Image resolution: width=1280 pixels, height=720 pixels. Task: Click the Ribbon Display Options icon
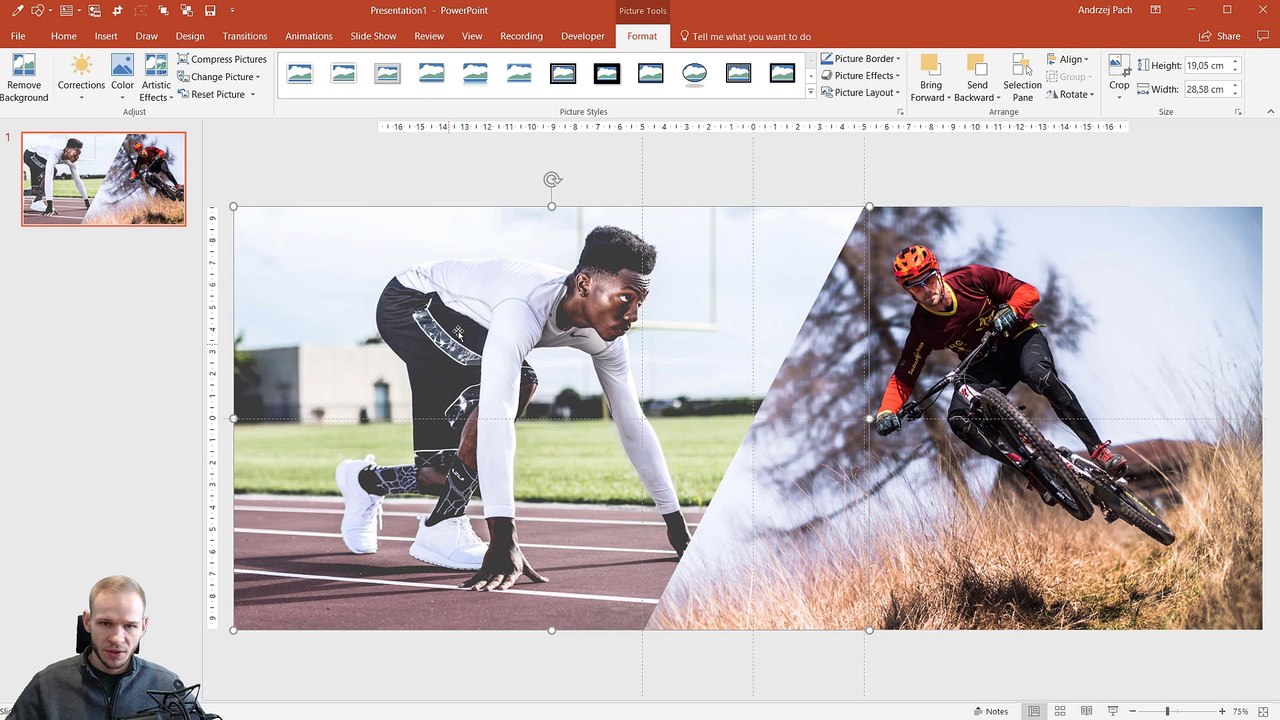tap(1156, 10)
